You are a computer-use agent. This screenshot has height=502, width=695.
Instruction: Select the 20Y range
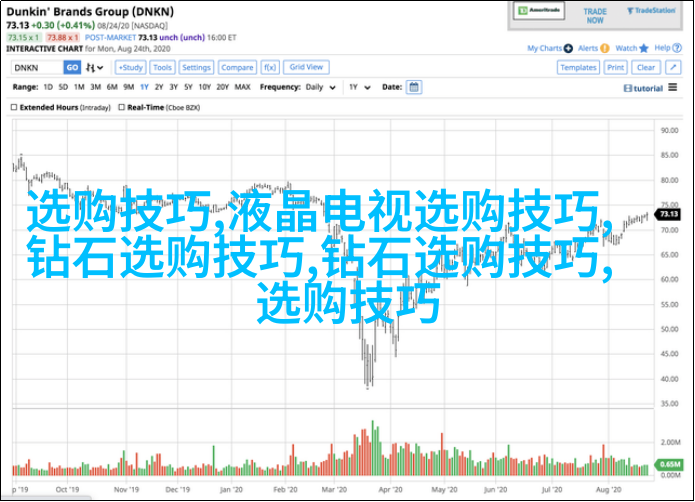click(x=223, y=87)
